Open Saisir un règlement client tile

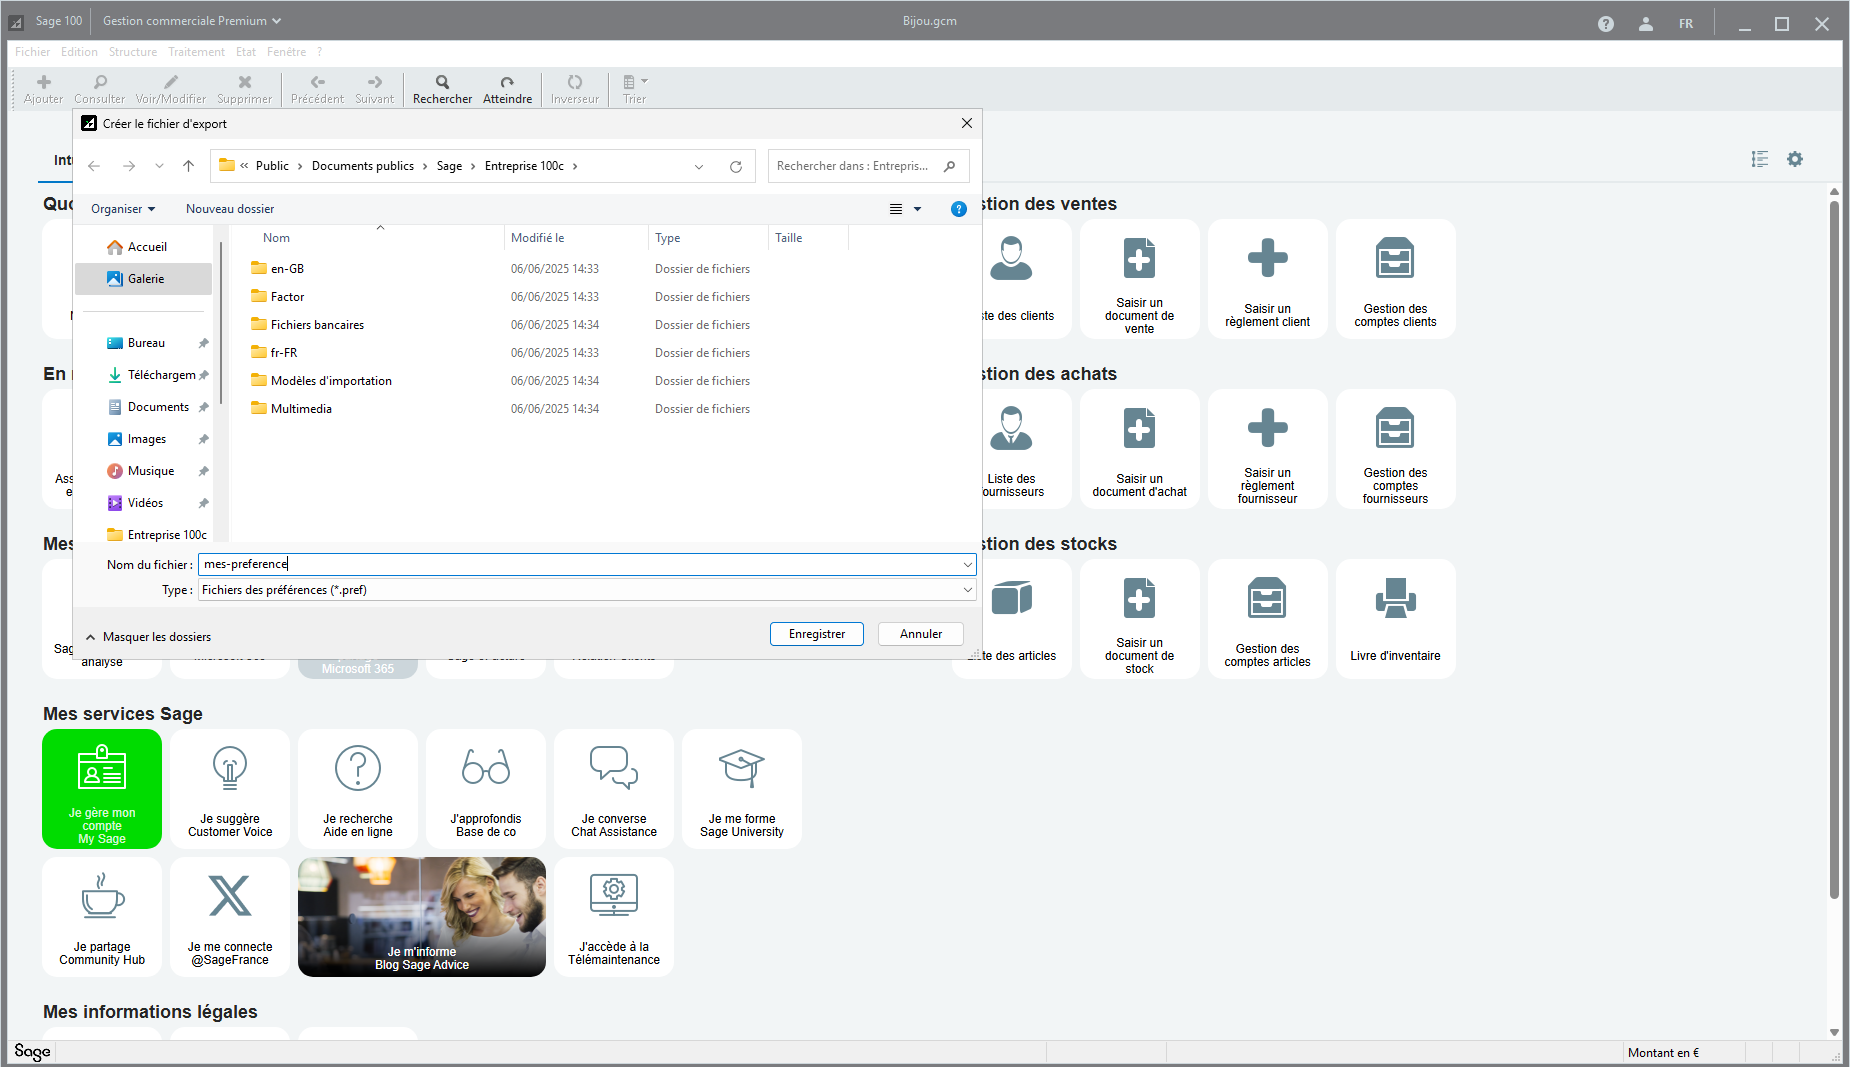[x=1268, y=279]
